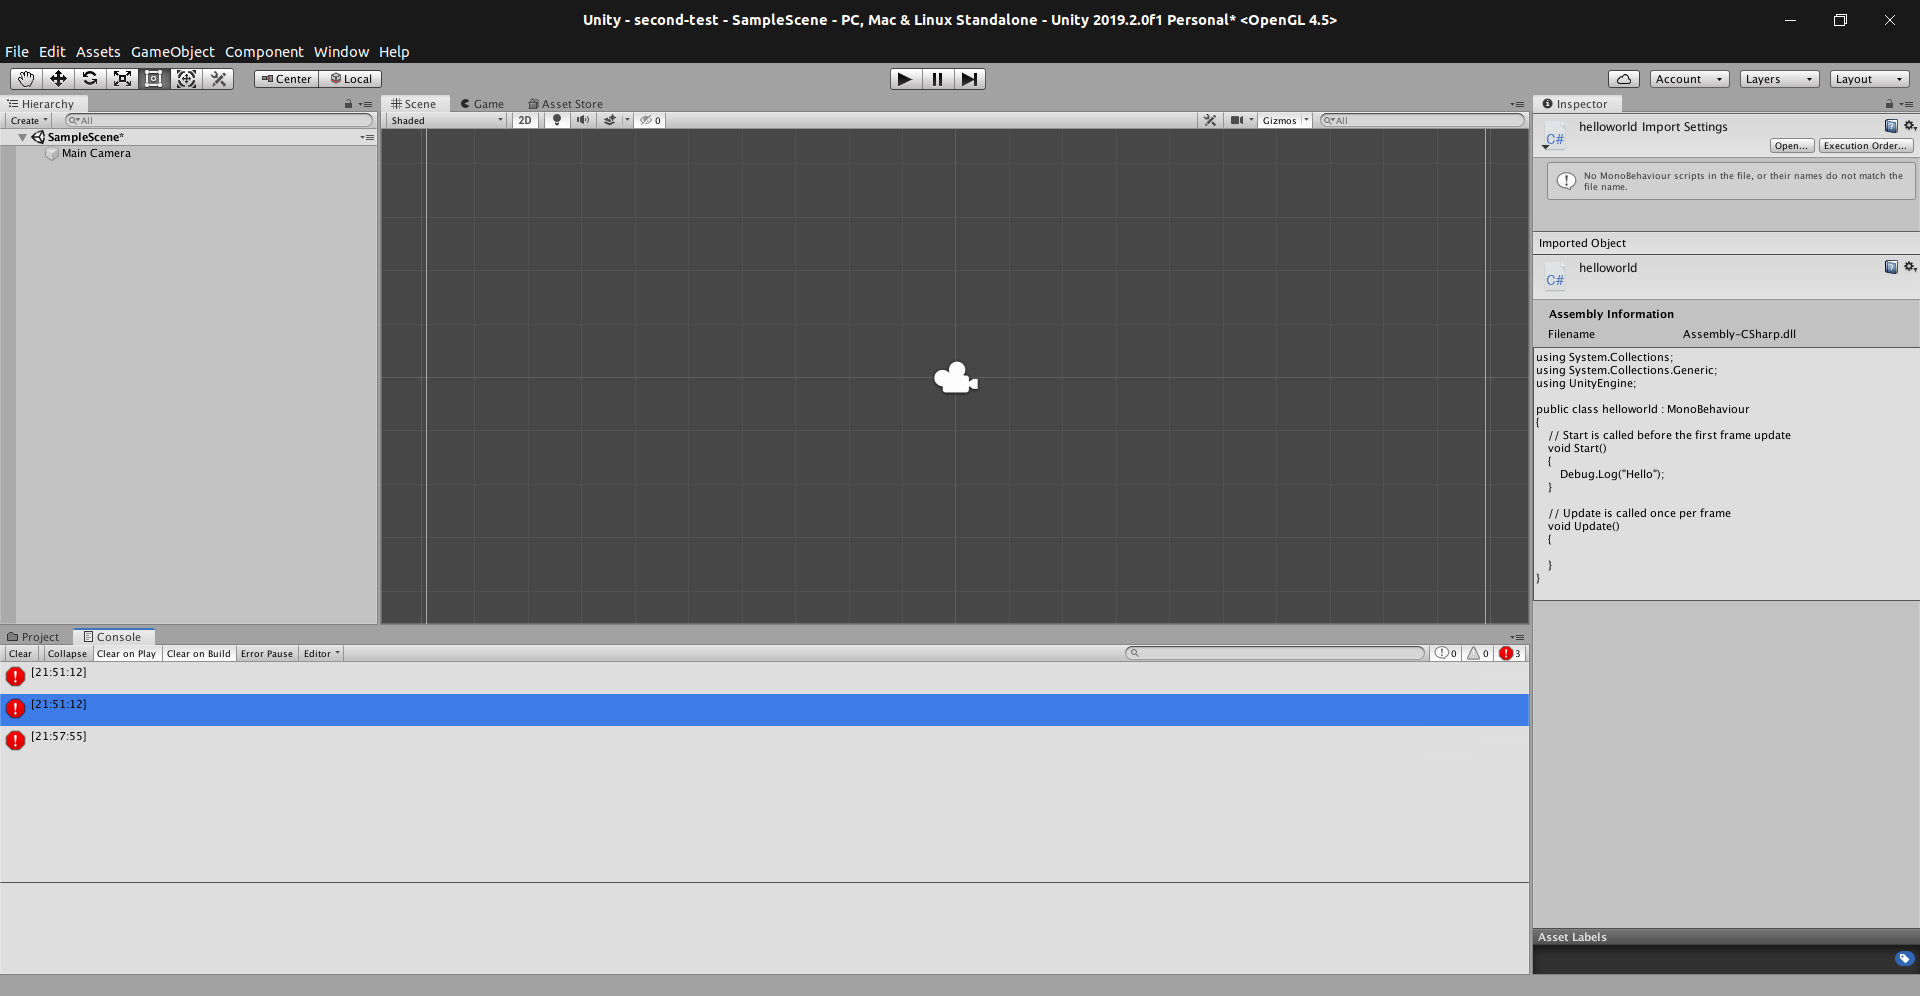Open the Console panel options menu

1517,637
